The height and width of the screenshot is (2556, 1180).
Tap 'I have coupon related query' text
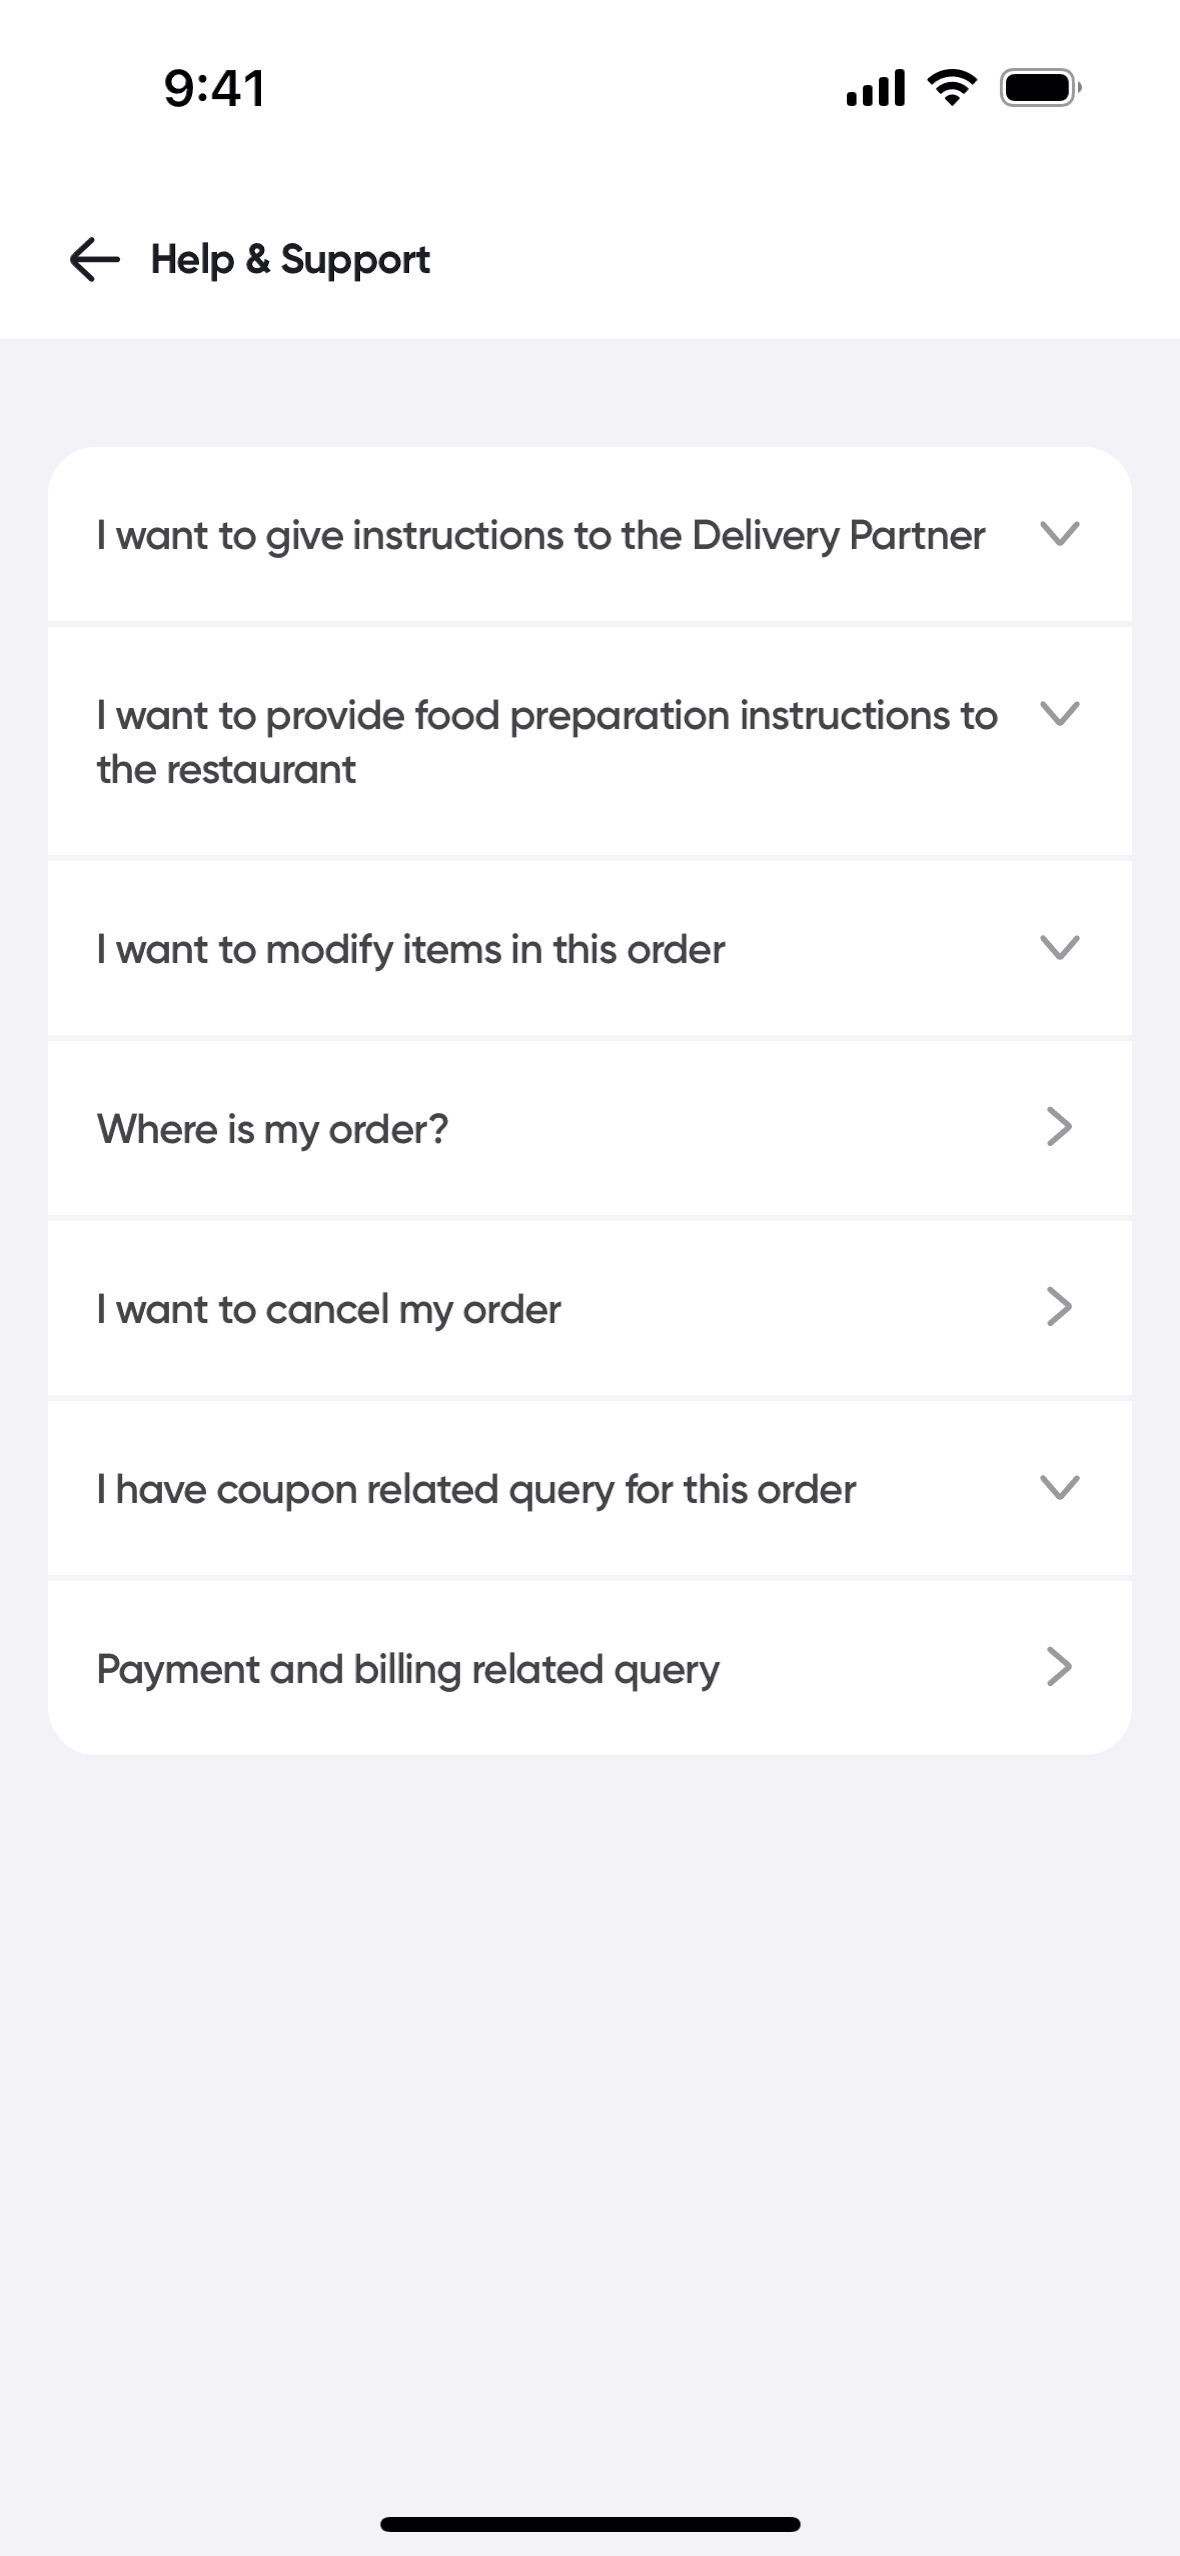476,1489
